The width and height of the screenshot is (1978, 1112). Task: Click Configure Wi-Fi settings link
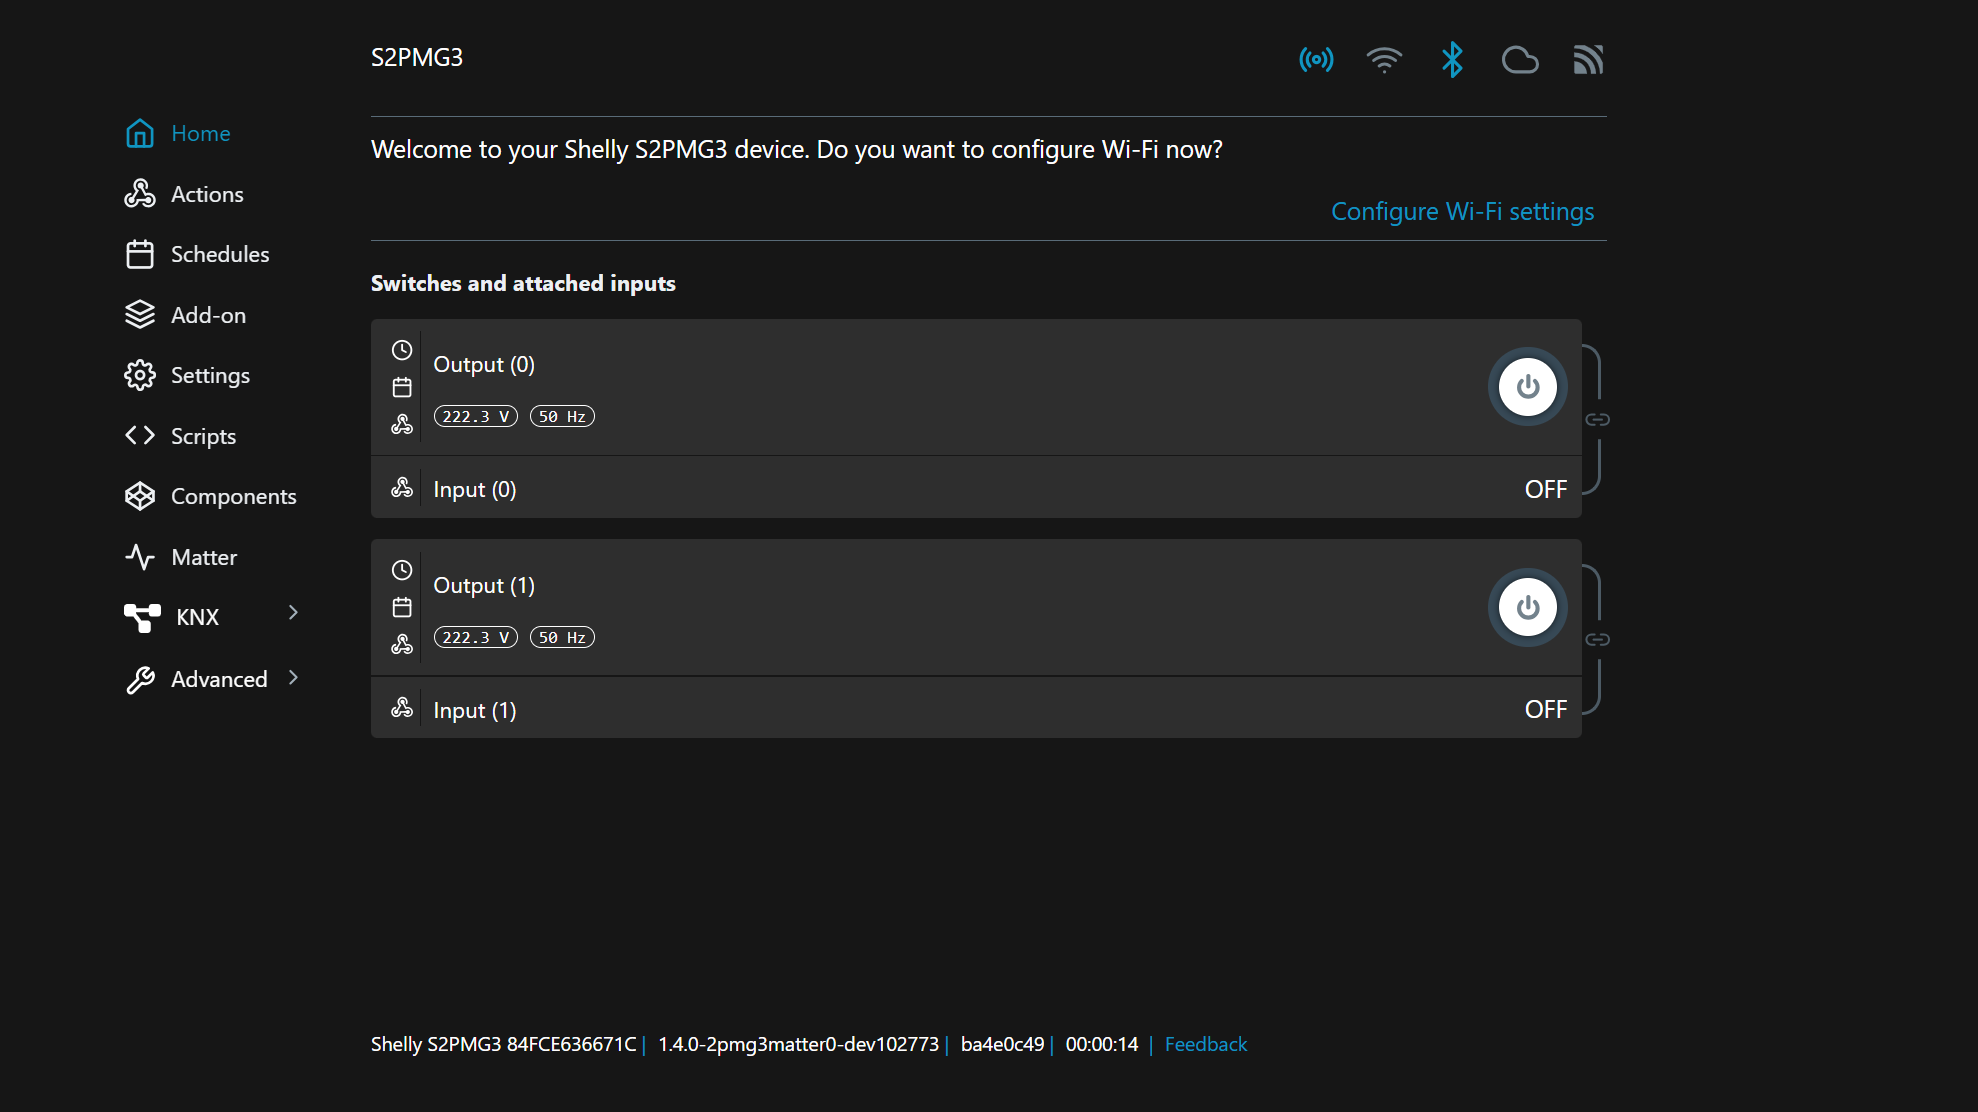click(1462, 212)
